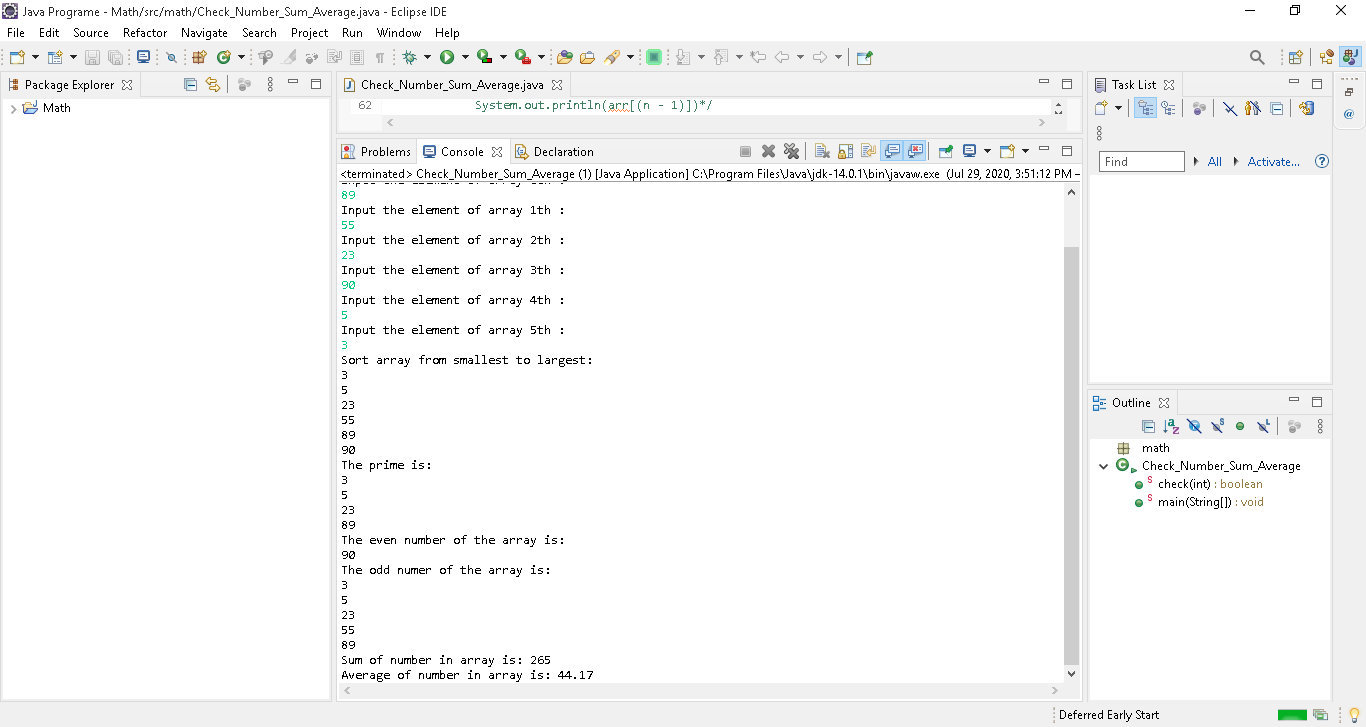Toggle Link with Editor in Package Explorer
Screen dimensions: 1366x727
[212, 84]
